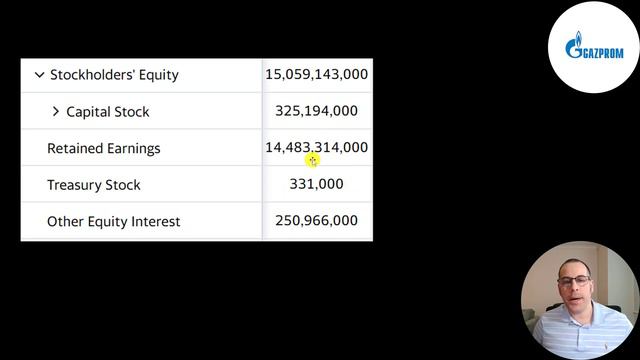Click the 15,059,143,000 equity value
The height and width of the screenshot is (360, 640).
(317, 74)
